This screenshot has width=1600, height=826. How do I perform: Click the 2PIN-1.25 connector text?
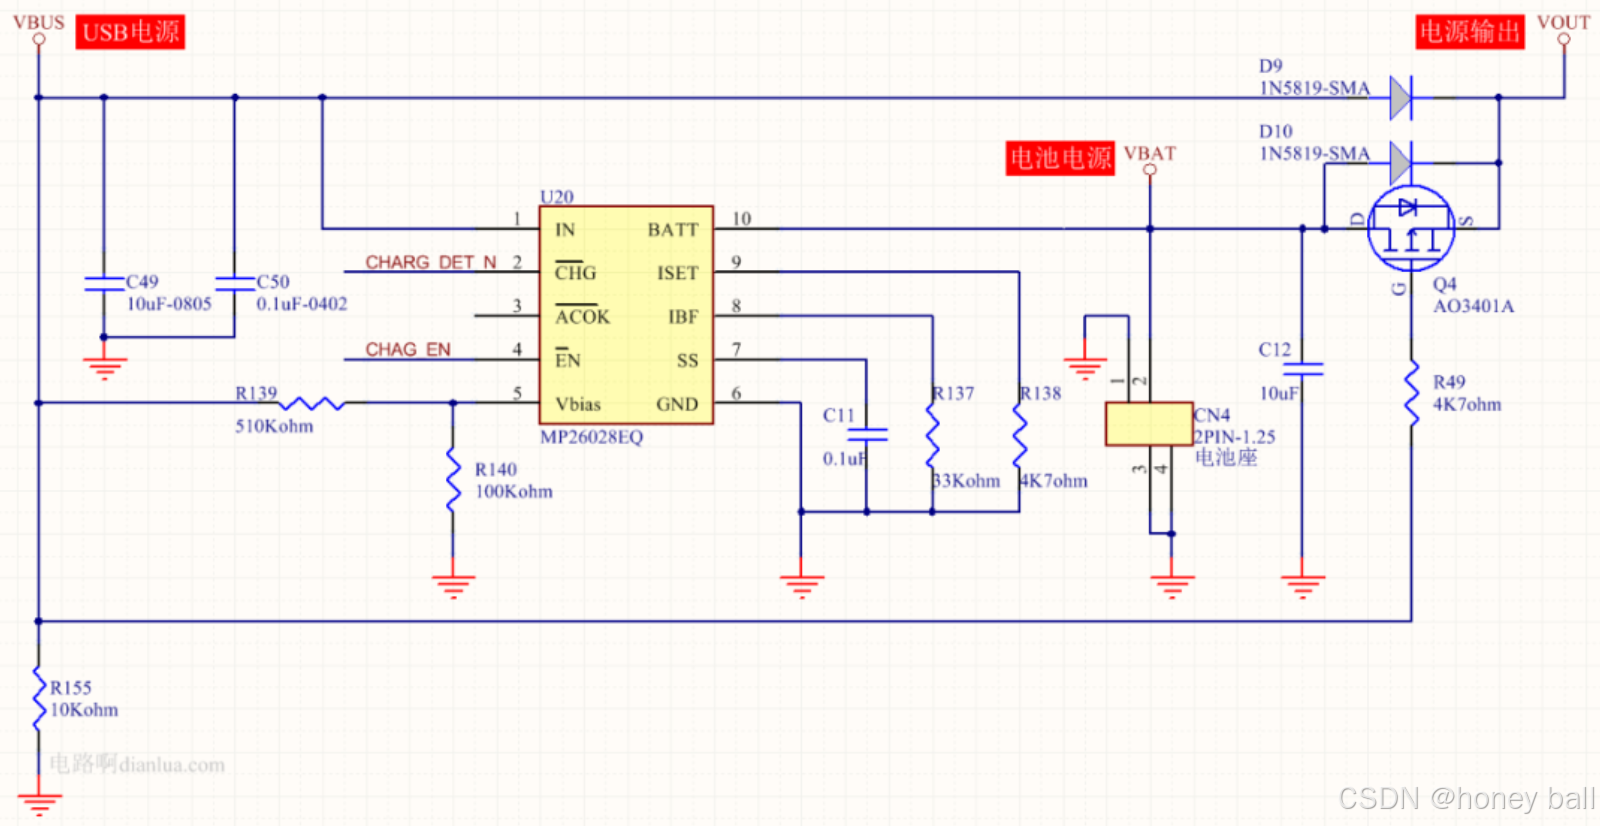coord(1235,437)
